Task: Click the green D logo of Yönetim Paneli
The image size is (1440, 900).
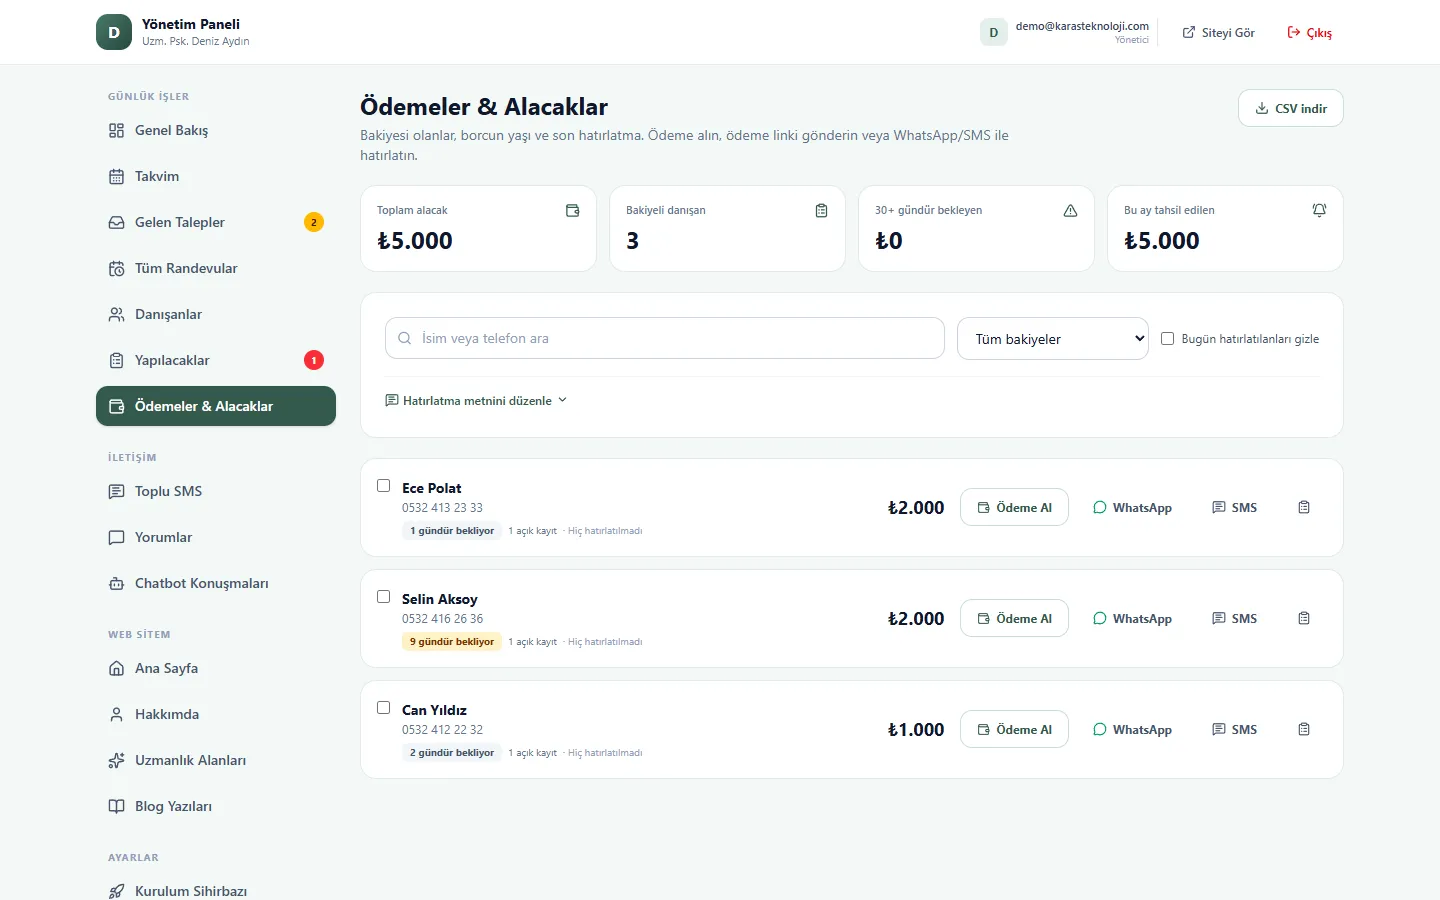Action: (x=114, y=32)
